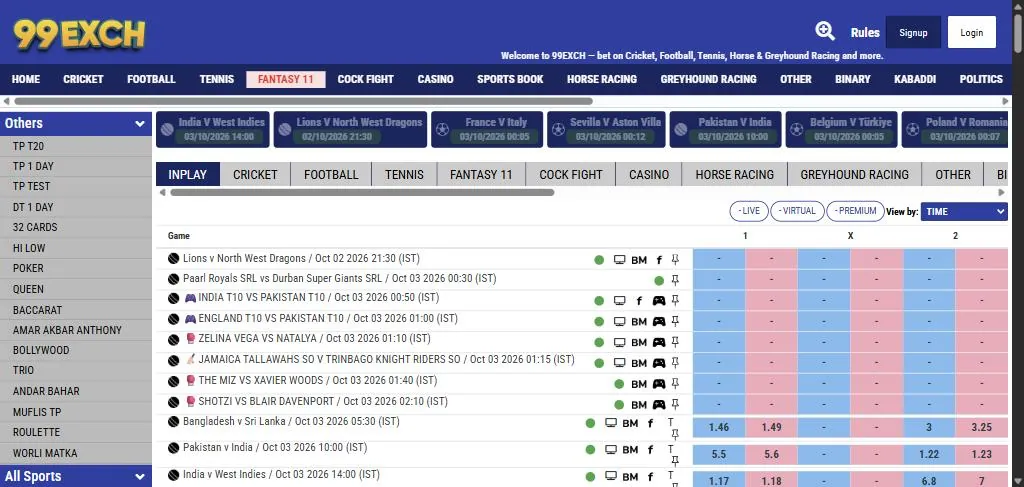Pin the Shotzi vs Blair Davenport match

(x=675, y=404)
